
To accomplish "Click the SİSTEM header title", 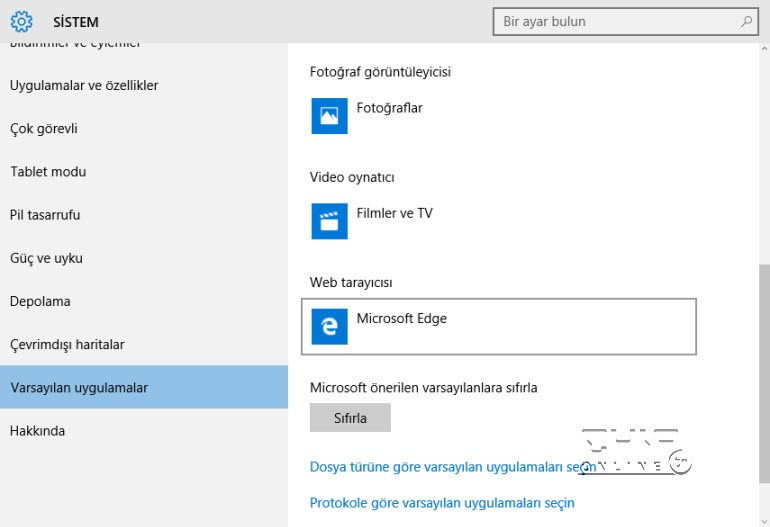I will pyautogui.click(x=76, y=22).
